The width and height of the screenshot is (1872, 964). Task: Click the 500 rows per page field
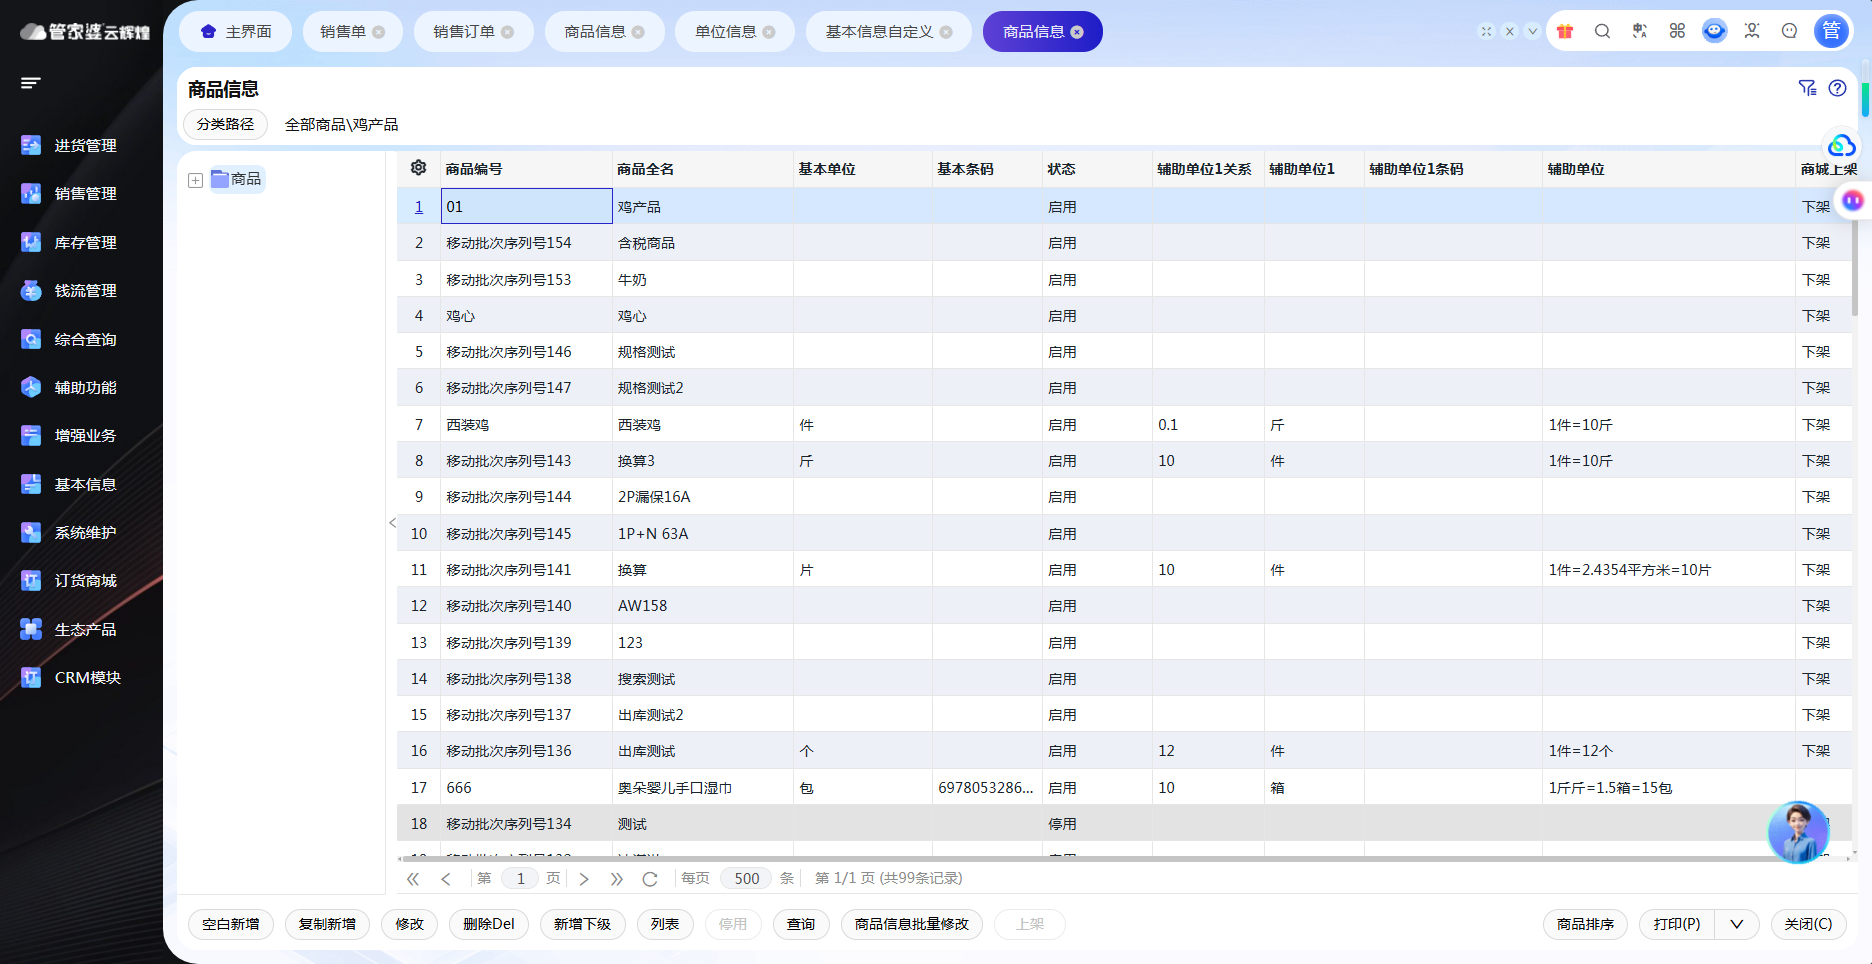point(747,878)
